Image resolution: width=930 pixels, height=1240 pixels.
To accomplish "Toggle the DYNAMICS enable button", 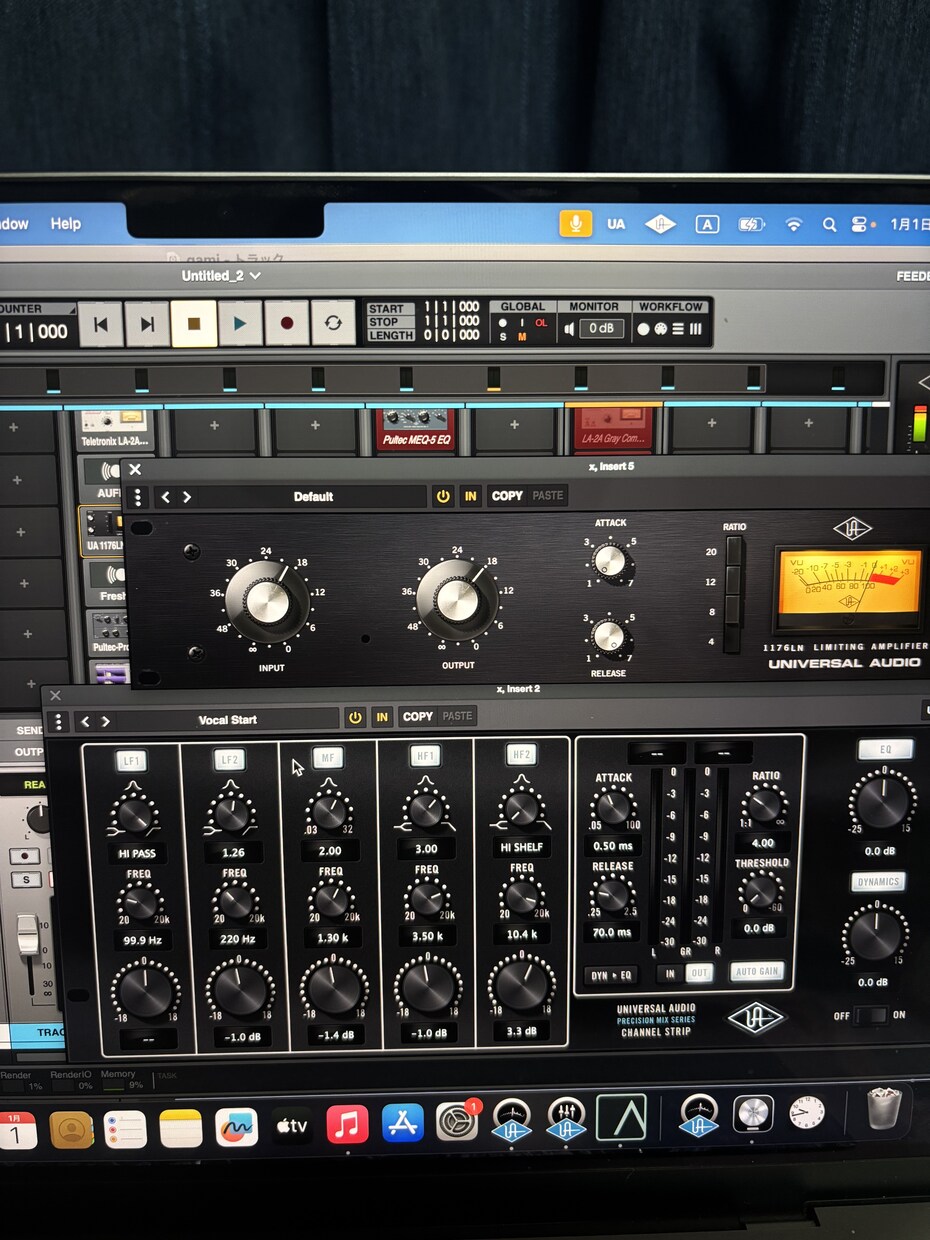I will coord(878,882).
